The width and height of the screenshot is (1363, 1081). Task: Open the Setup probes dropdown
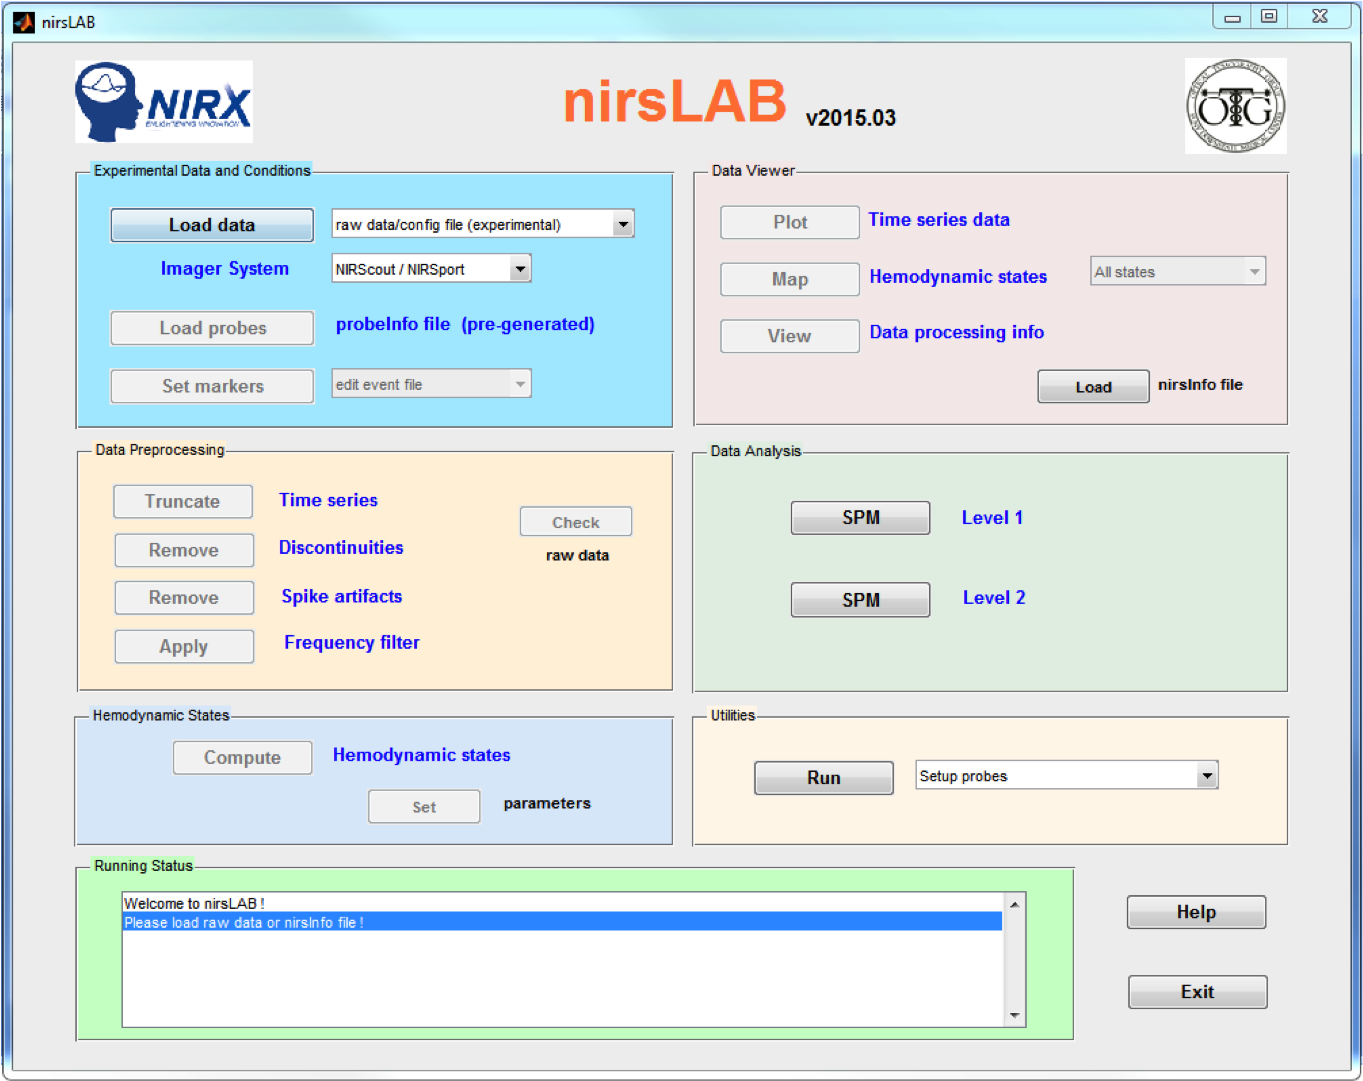pos(1067,776)
